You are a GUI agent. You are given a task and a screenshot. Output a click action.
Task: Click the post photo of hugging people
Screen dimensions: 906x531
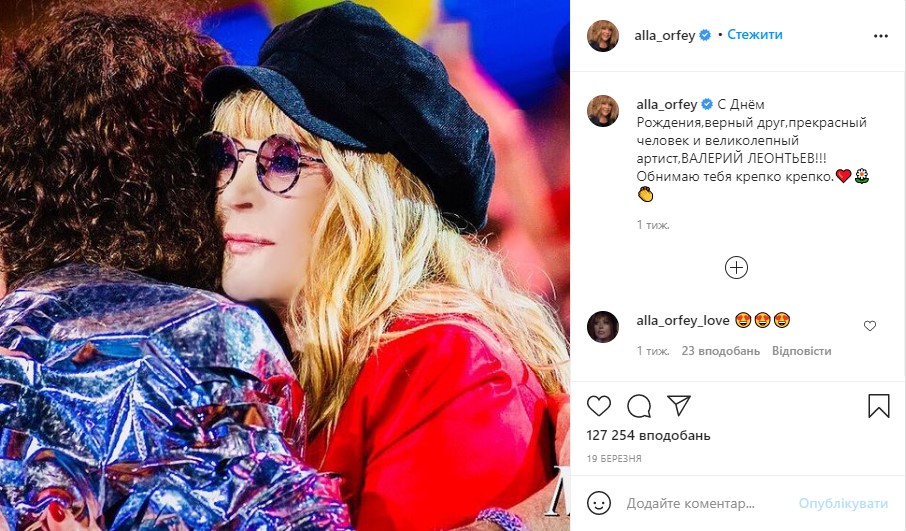(285, 265)
